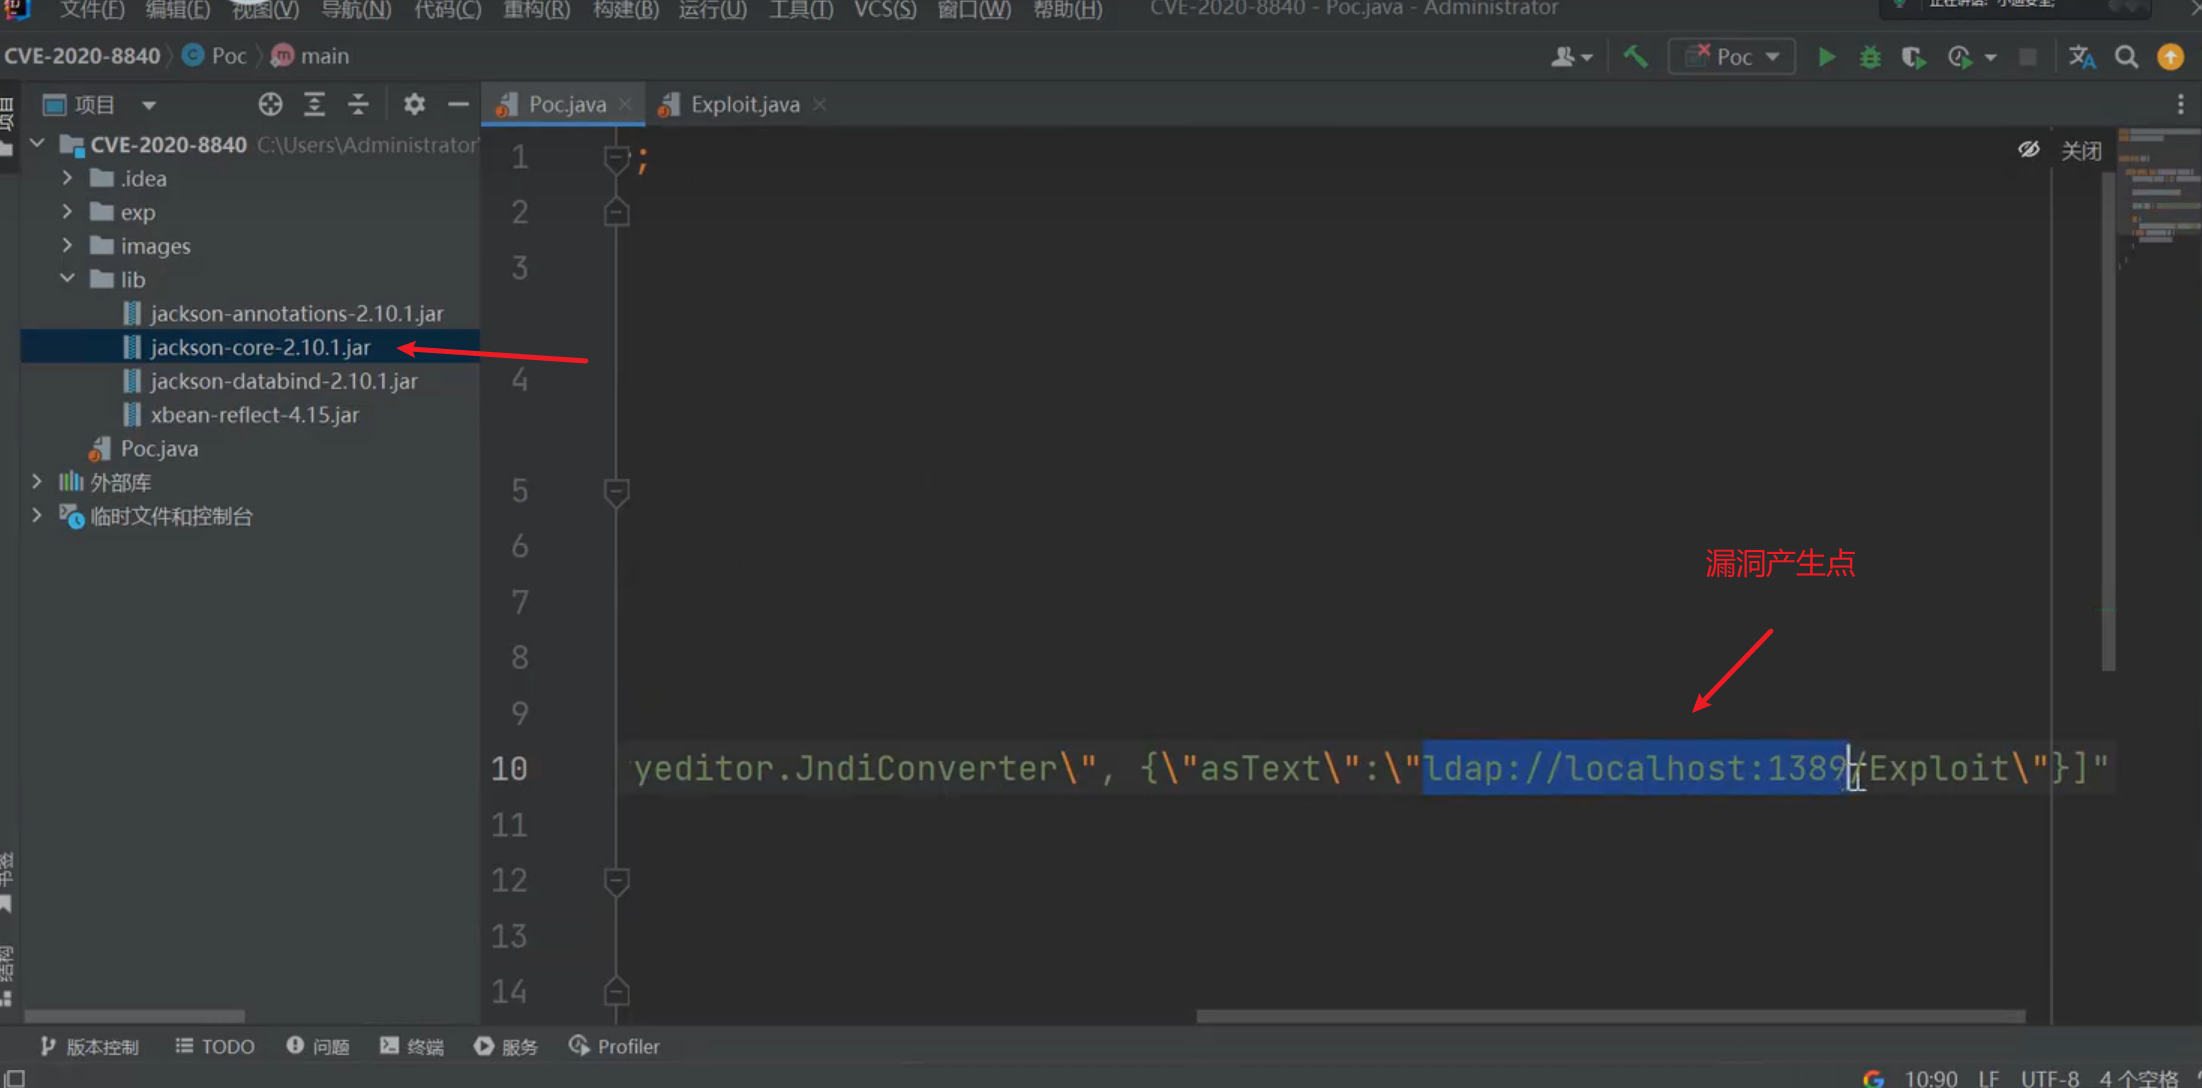
Task: Toggle code fold marker on line 12
Action: point(616,881)
